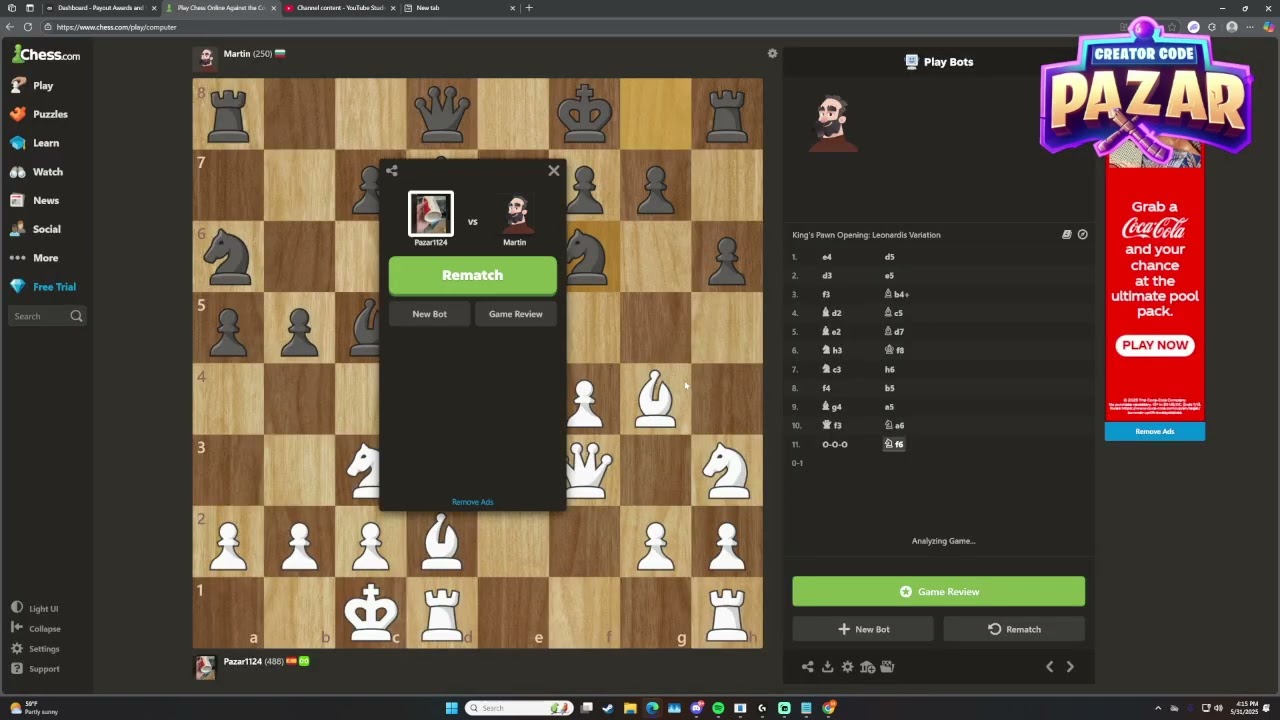Open Chrome from the taskbar
1280x720 pixels.
[x=828, y=708]
